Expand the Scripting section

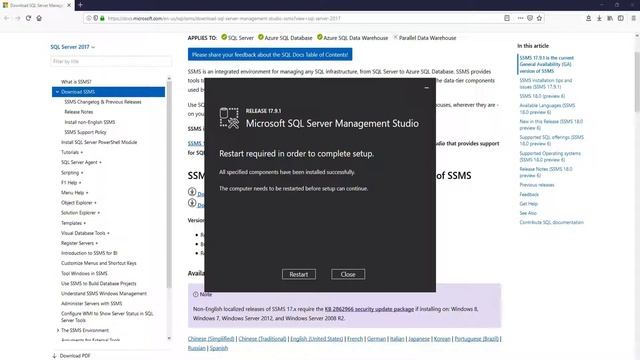click(x=72, y=173)
